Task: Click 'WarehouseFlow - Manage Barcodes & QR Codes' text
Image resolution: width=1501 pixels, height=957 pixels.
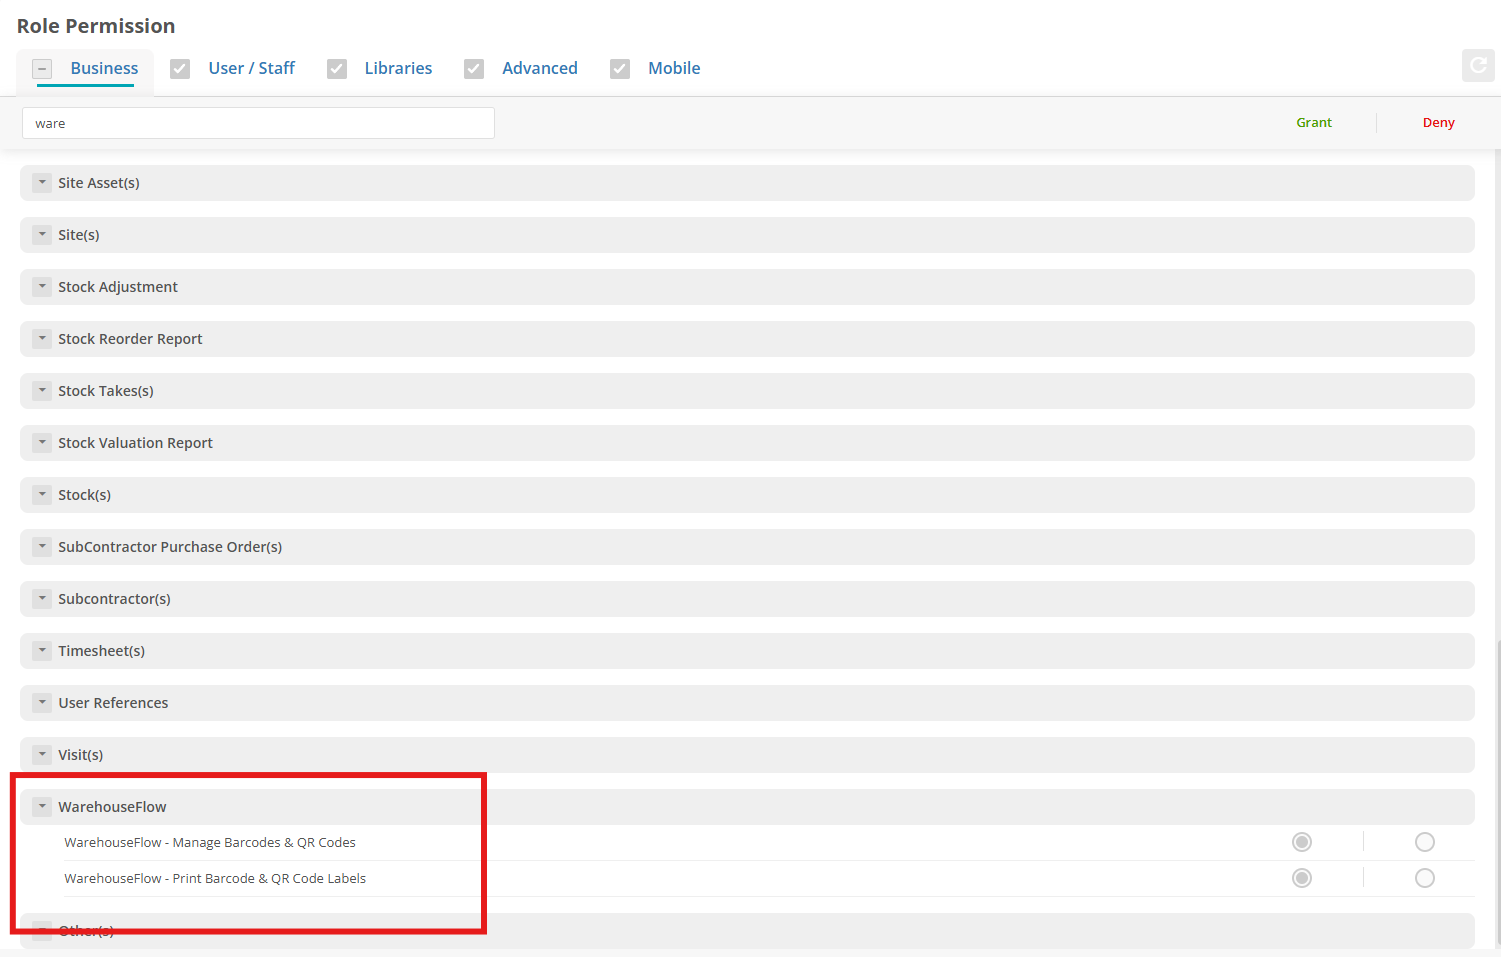Action: pos(210,843)
